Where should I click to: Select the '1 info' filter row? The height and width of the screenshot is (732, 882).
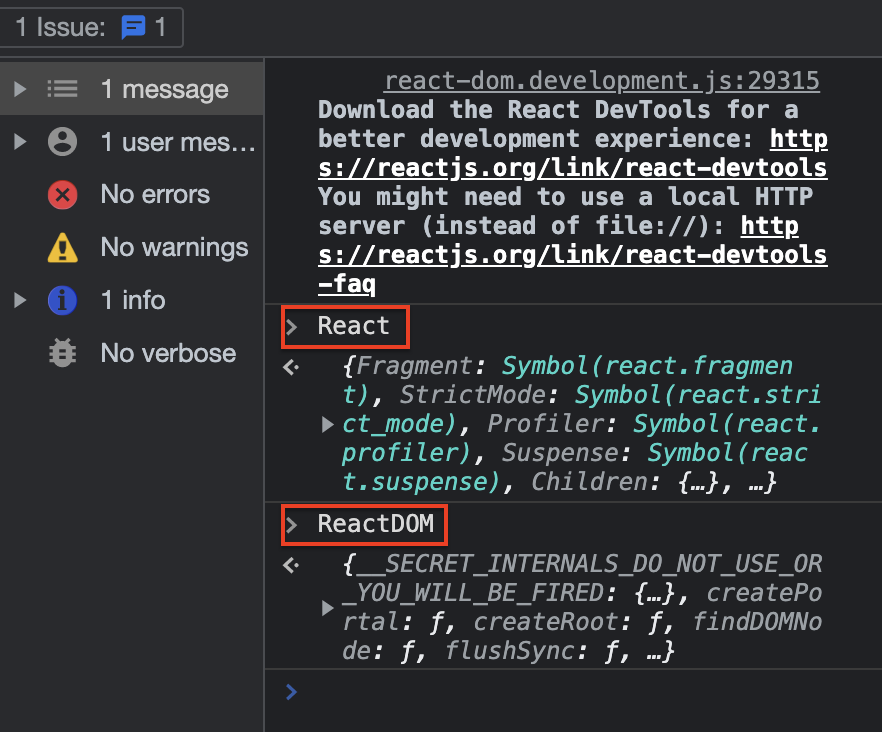(x=132, y=300)
